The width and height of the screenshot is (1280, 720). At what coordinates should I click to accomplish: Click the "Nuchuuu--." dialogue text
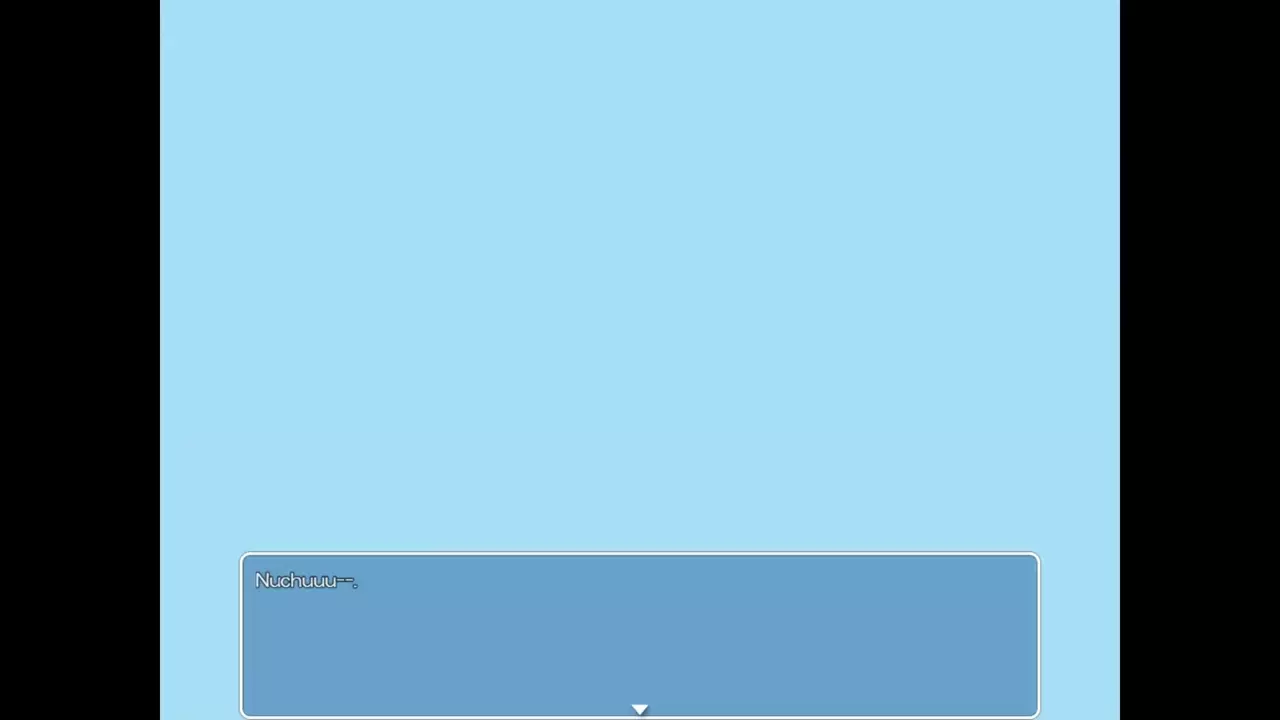305,581
